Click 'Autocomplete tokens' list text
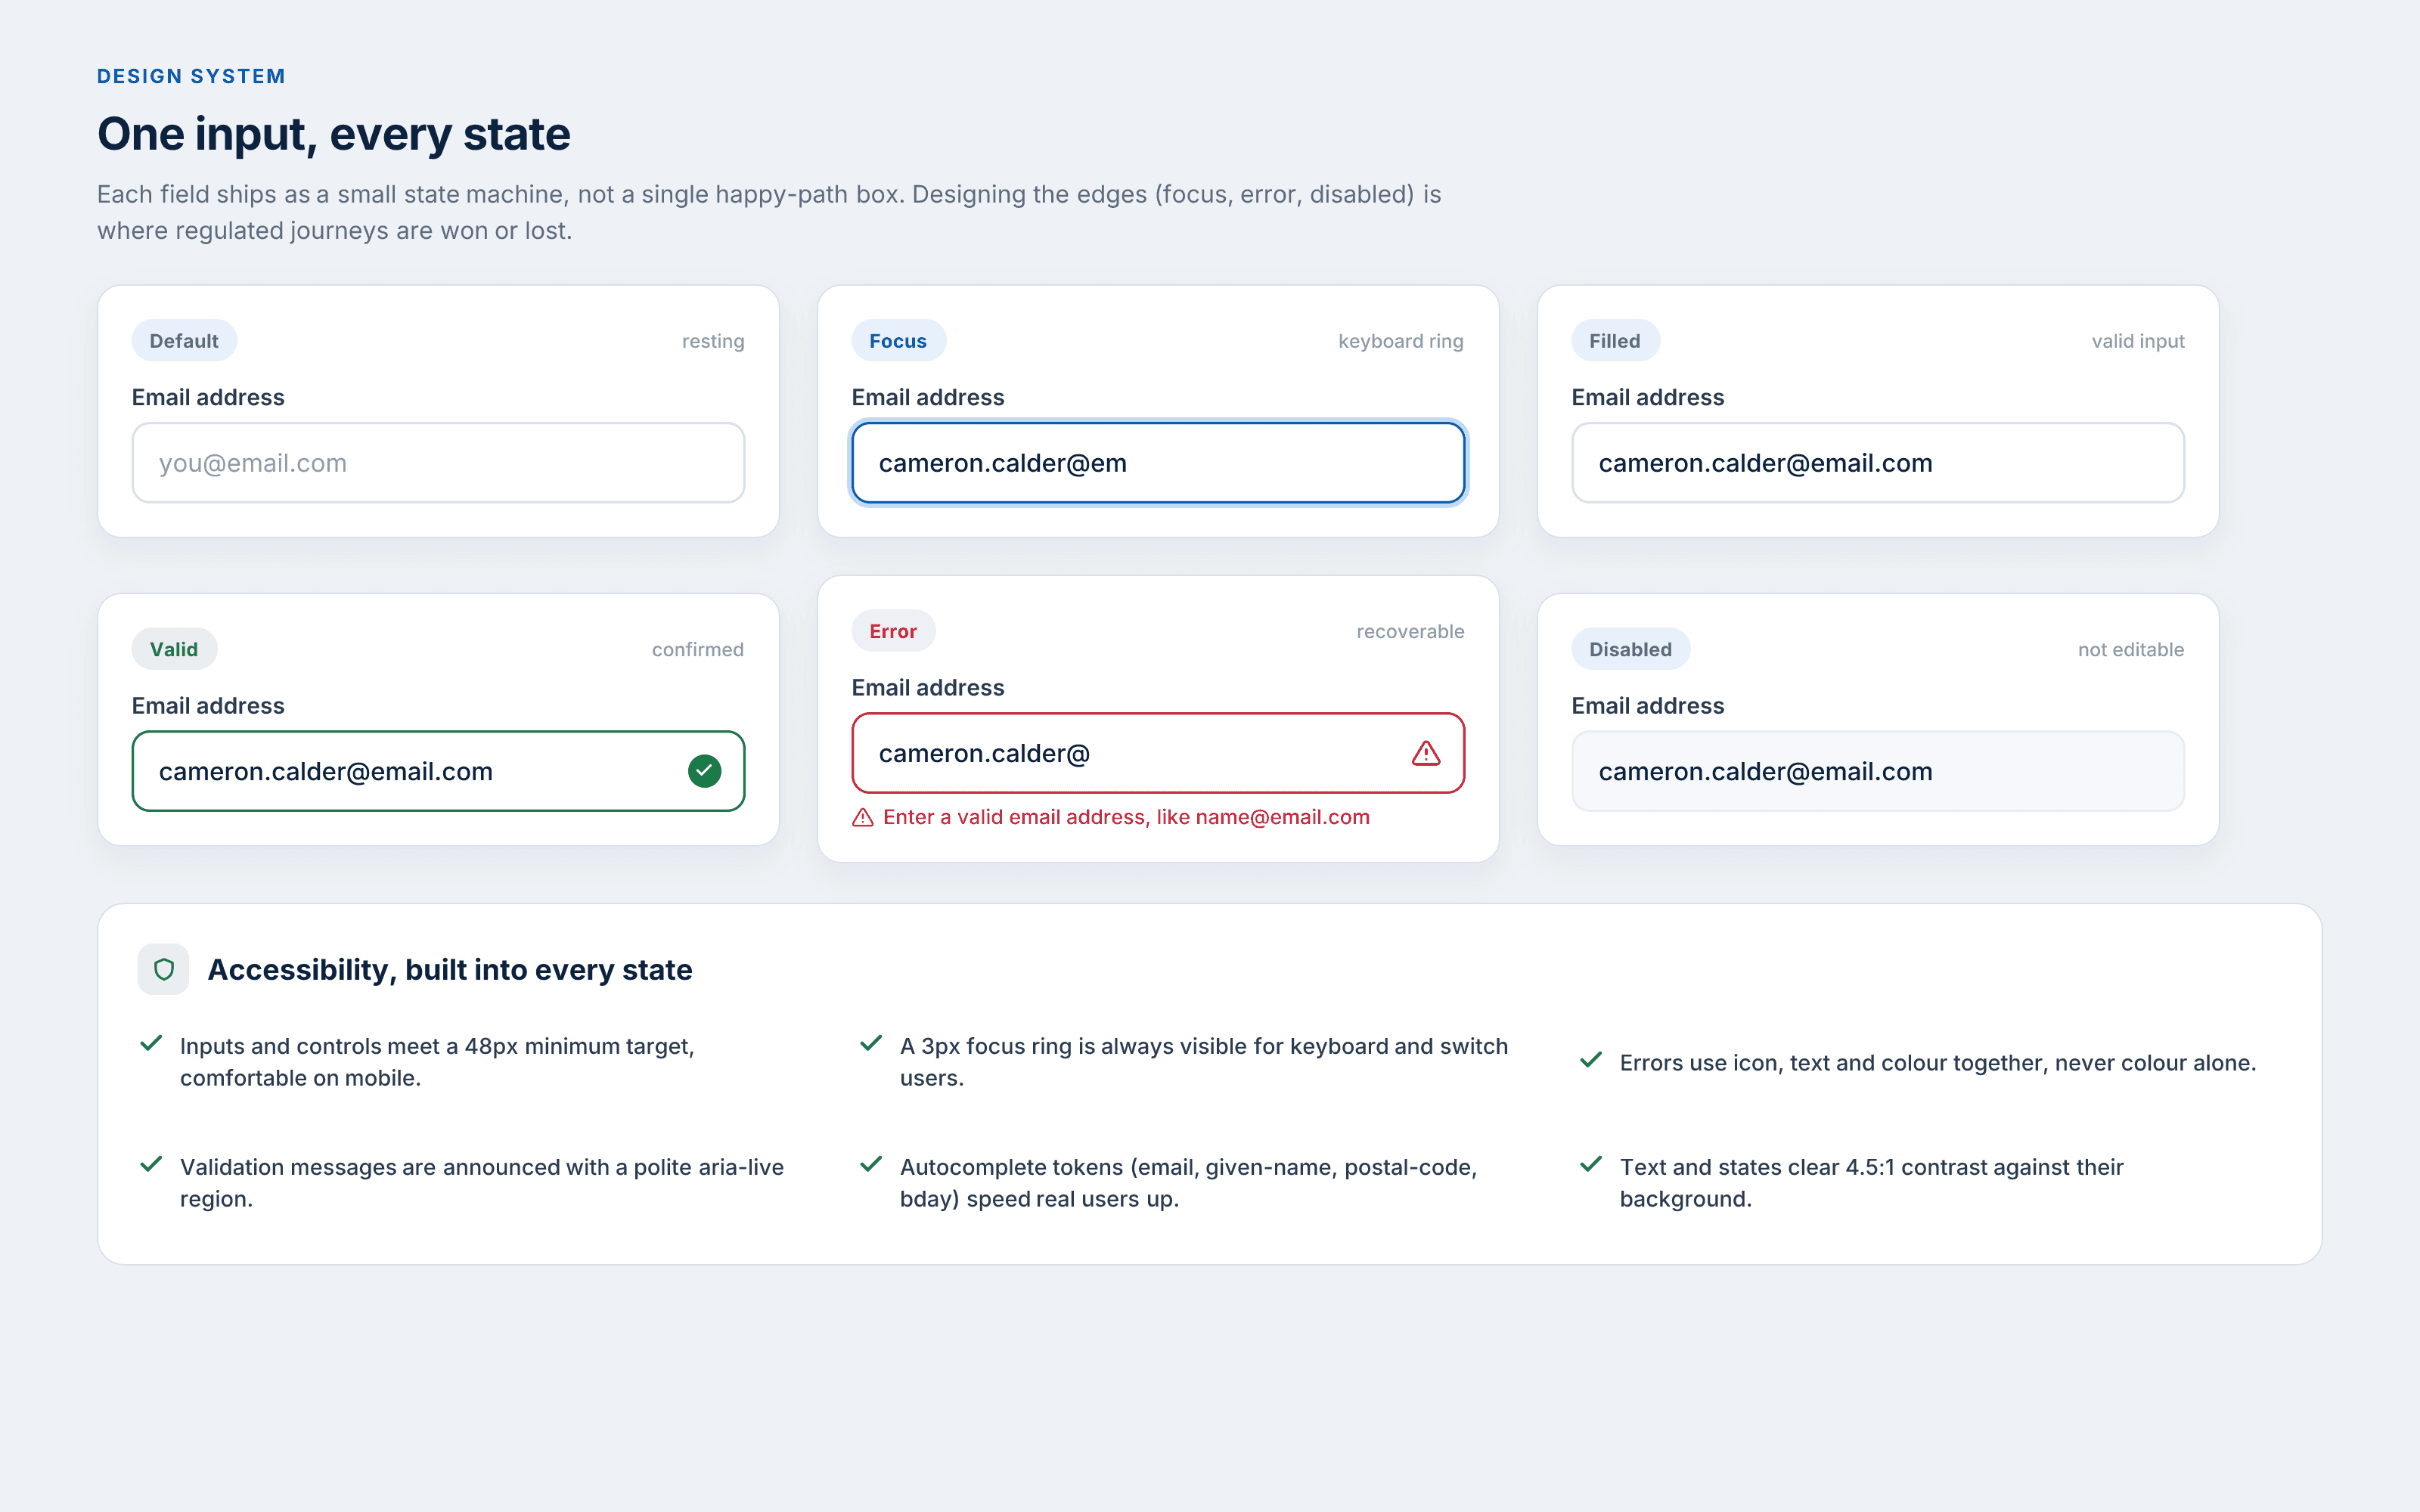The height and width of the screenshot is (1512, 2420). point(1189,1182)
